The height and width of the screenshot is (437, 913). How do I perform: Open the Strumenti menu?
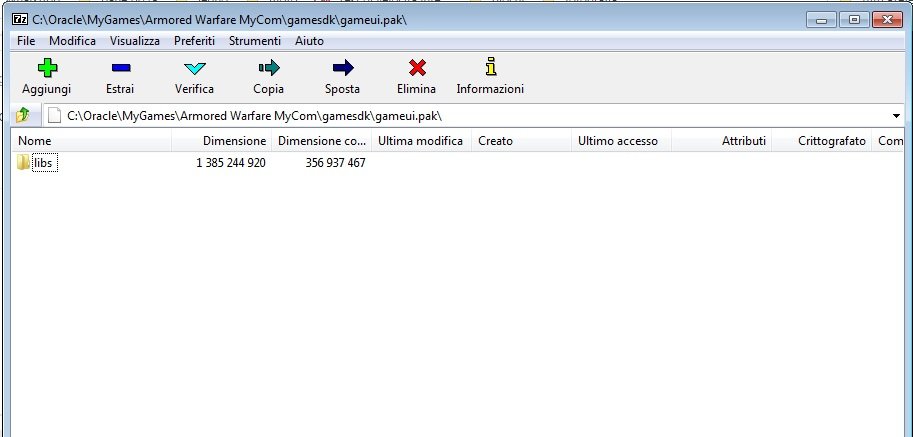255,41
